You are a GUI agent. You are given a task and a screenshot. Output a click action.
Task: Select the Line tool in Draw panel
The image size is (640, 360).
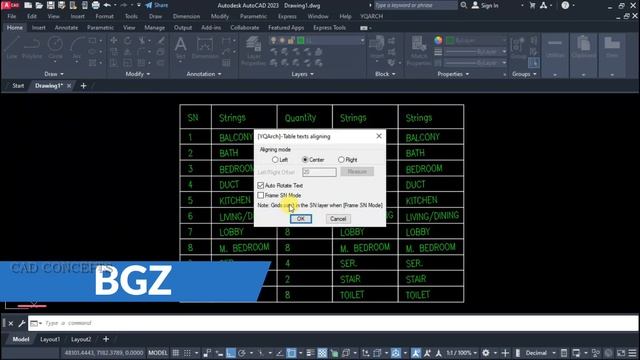click(12, 48)
